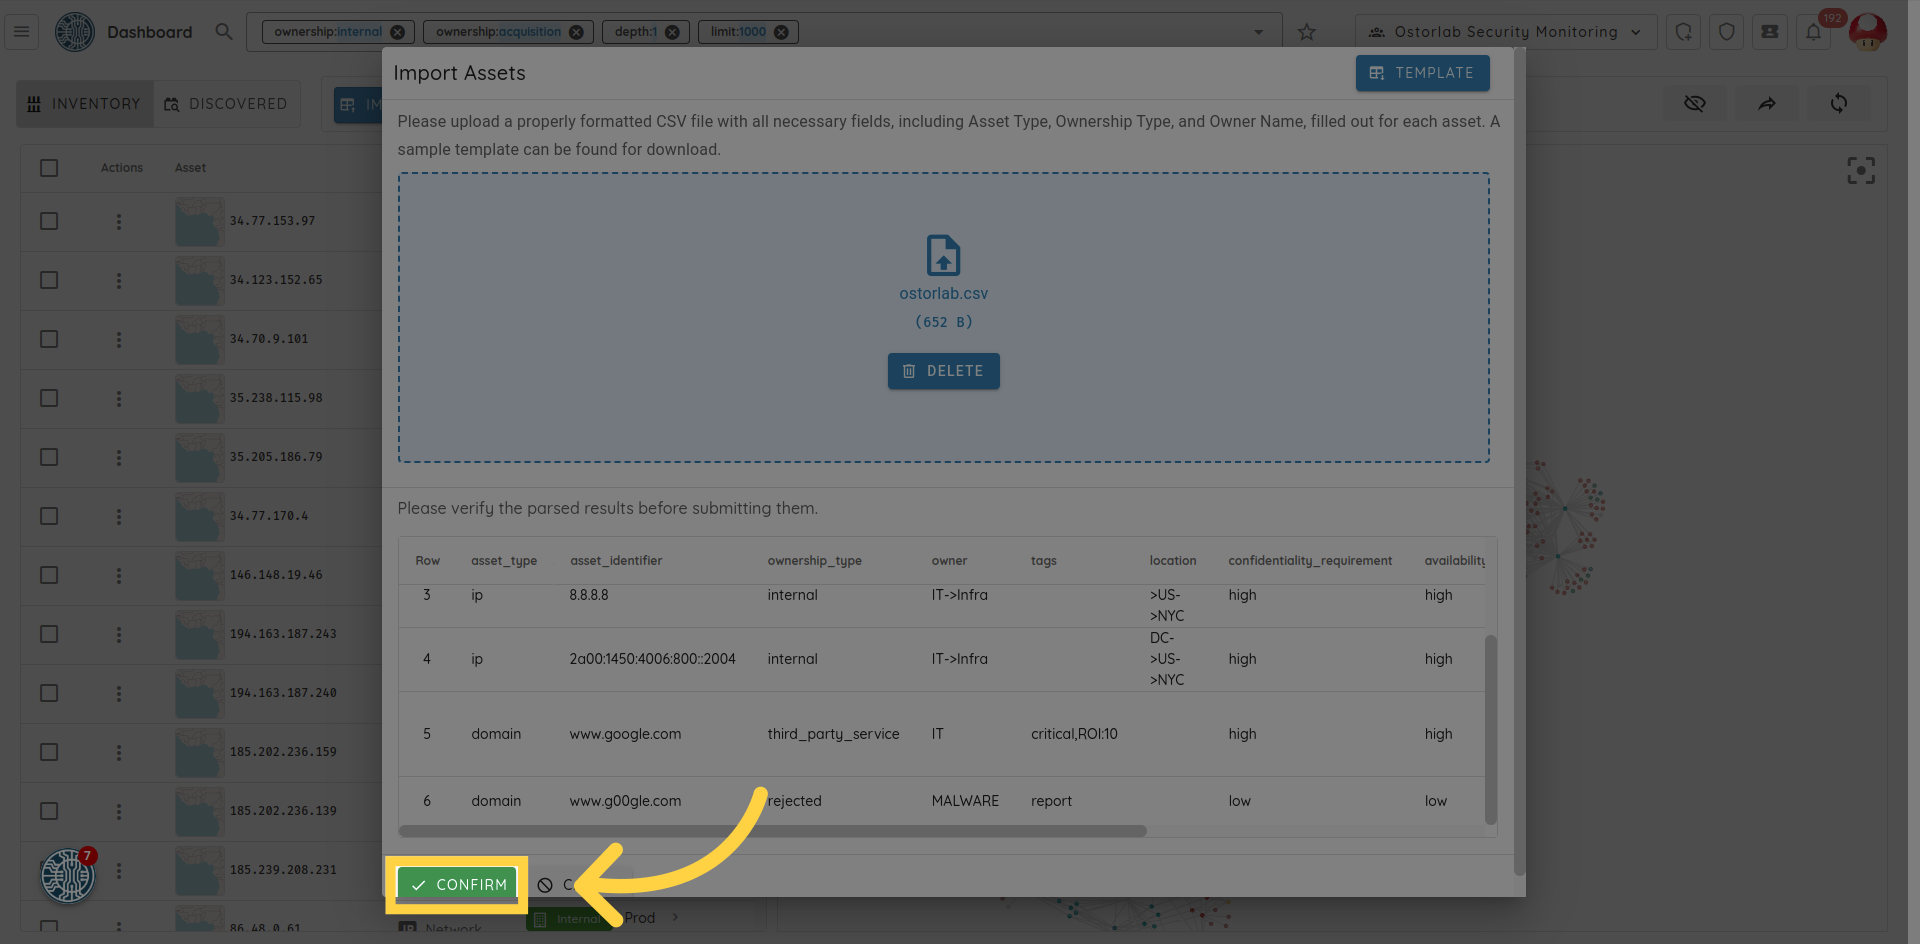Open actions menu for 34.123.152.65
Screen dimensions: 1920x944
point(119,280)
